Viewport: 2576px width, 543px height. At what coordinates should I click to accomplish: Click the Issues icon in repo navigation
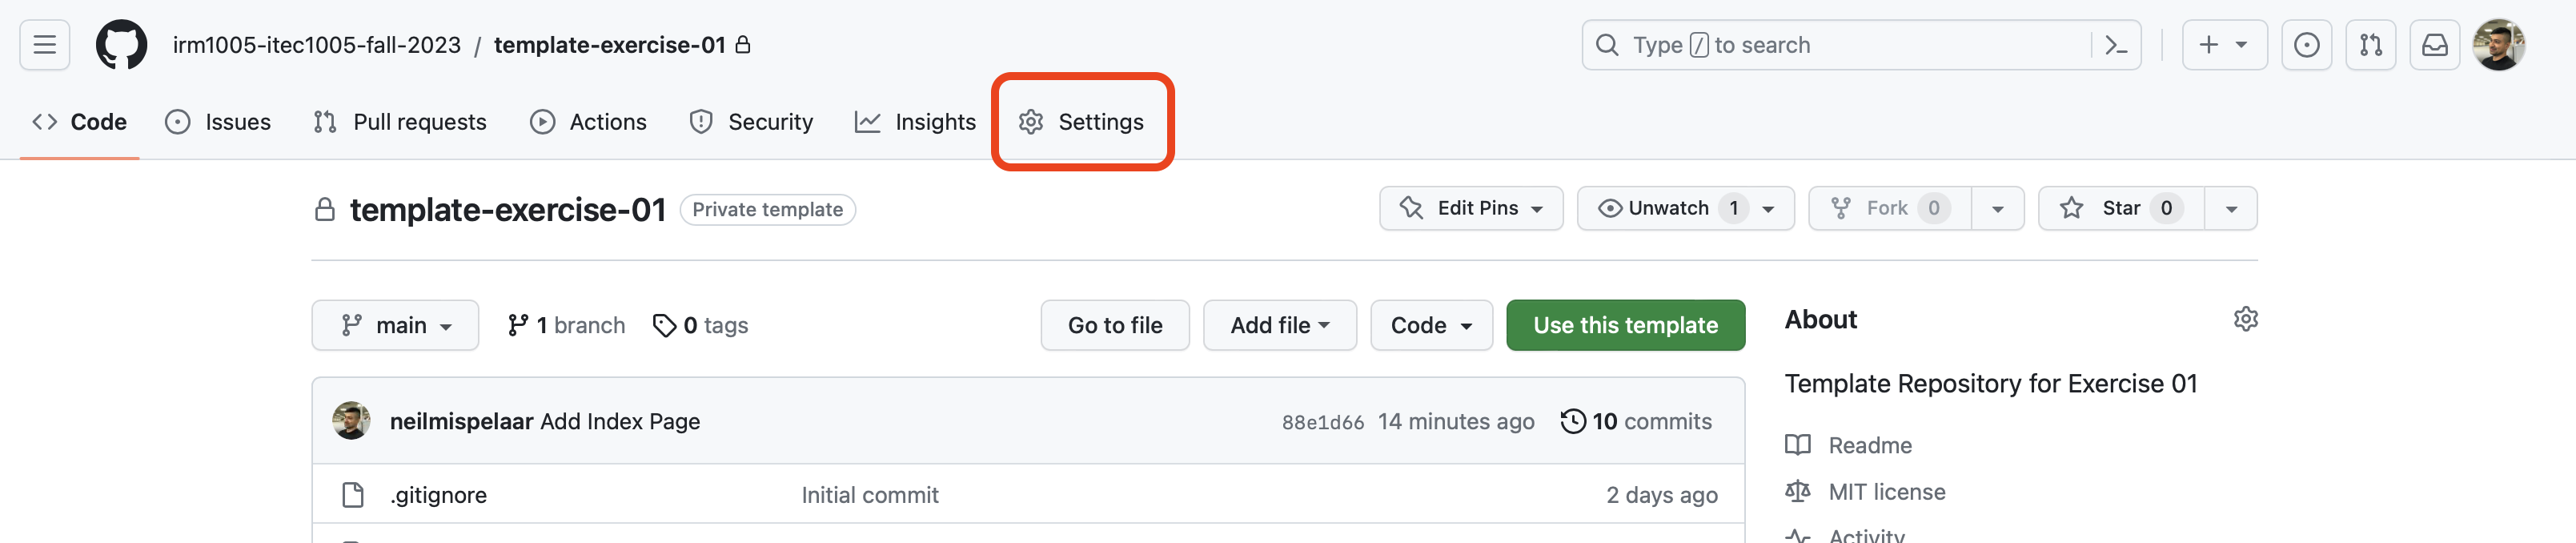pos(178,121)
